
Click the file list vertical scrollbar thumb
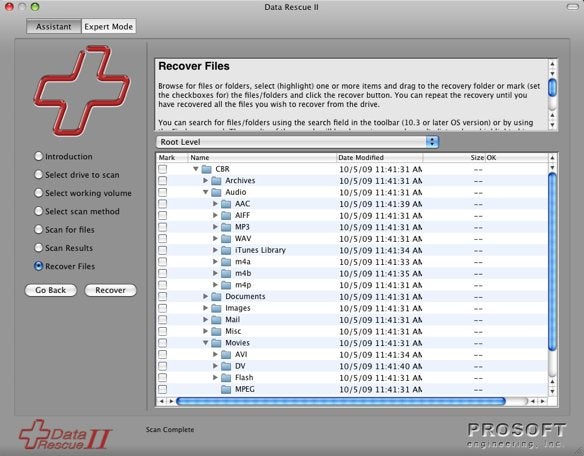552,261
